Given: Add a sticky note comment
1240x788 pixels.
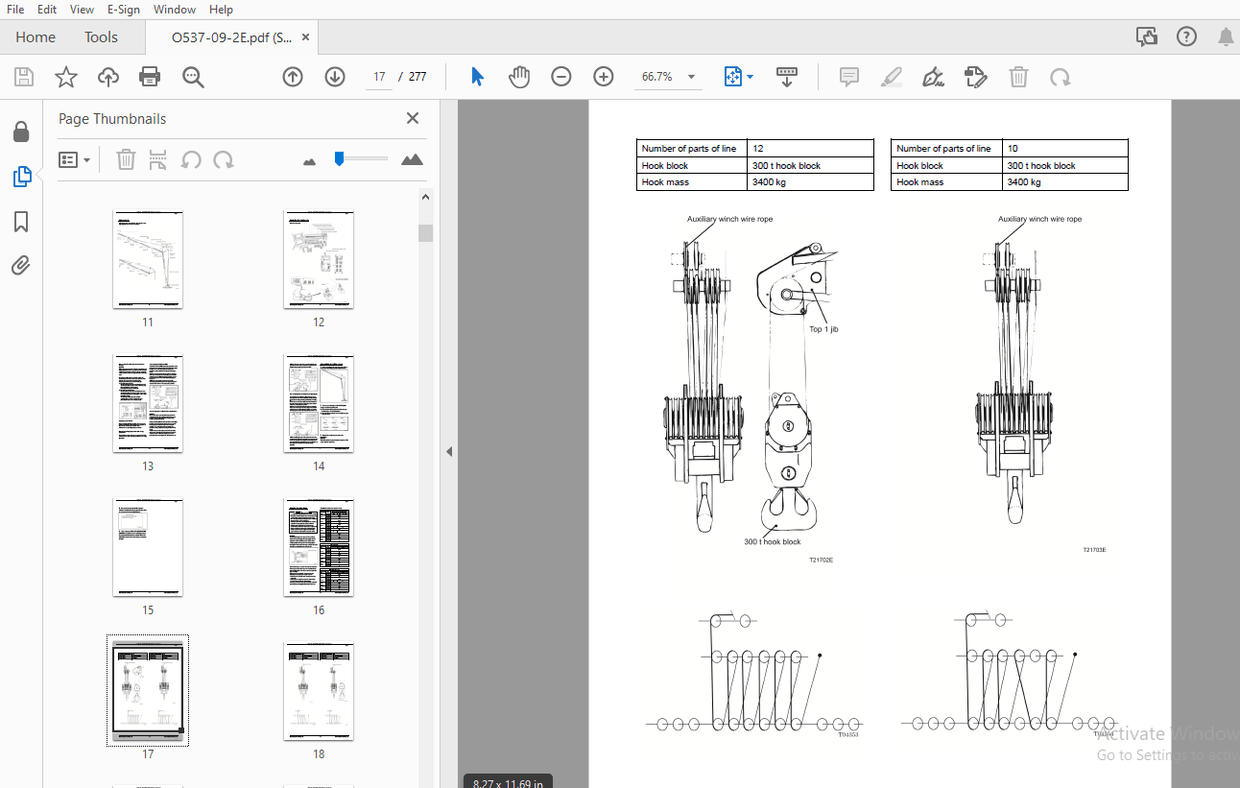Looking at the screenshot, I should tap(849, 77).
